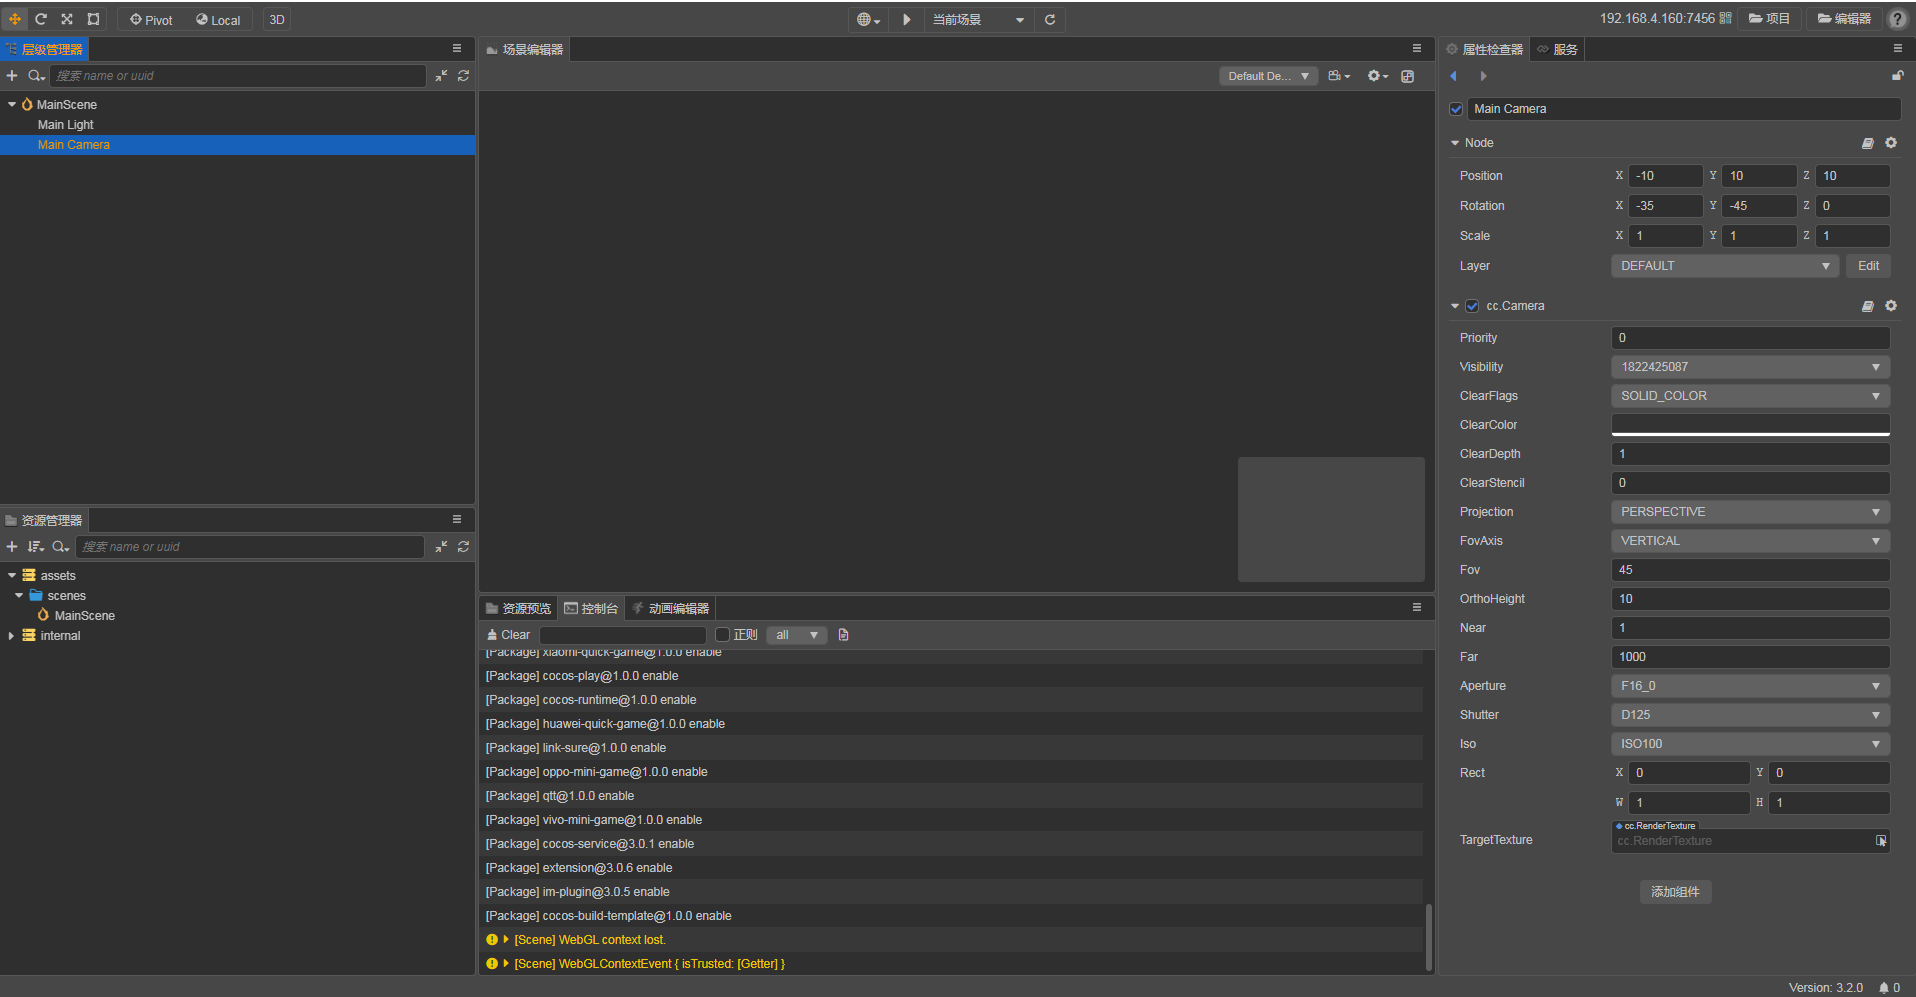Viewport: 1916px width, 997px height.
Task: Open the scene camera settings dropdown
Action: pos(1339,76)
